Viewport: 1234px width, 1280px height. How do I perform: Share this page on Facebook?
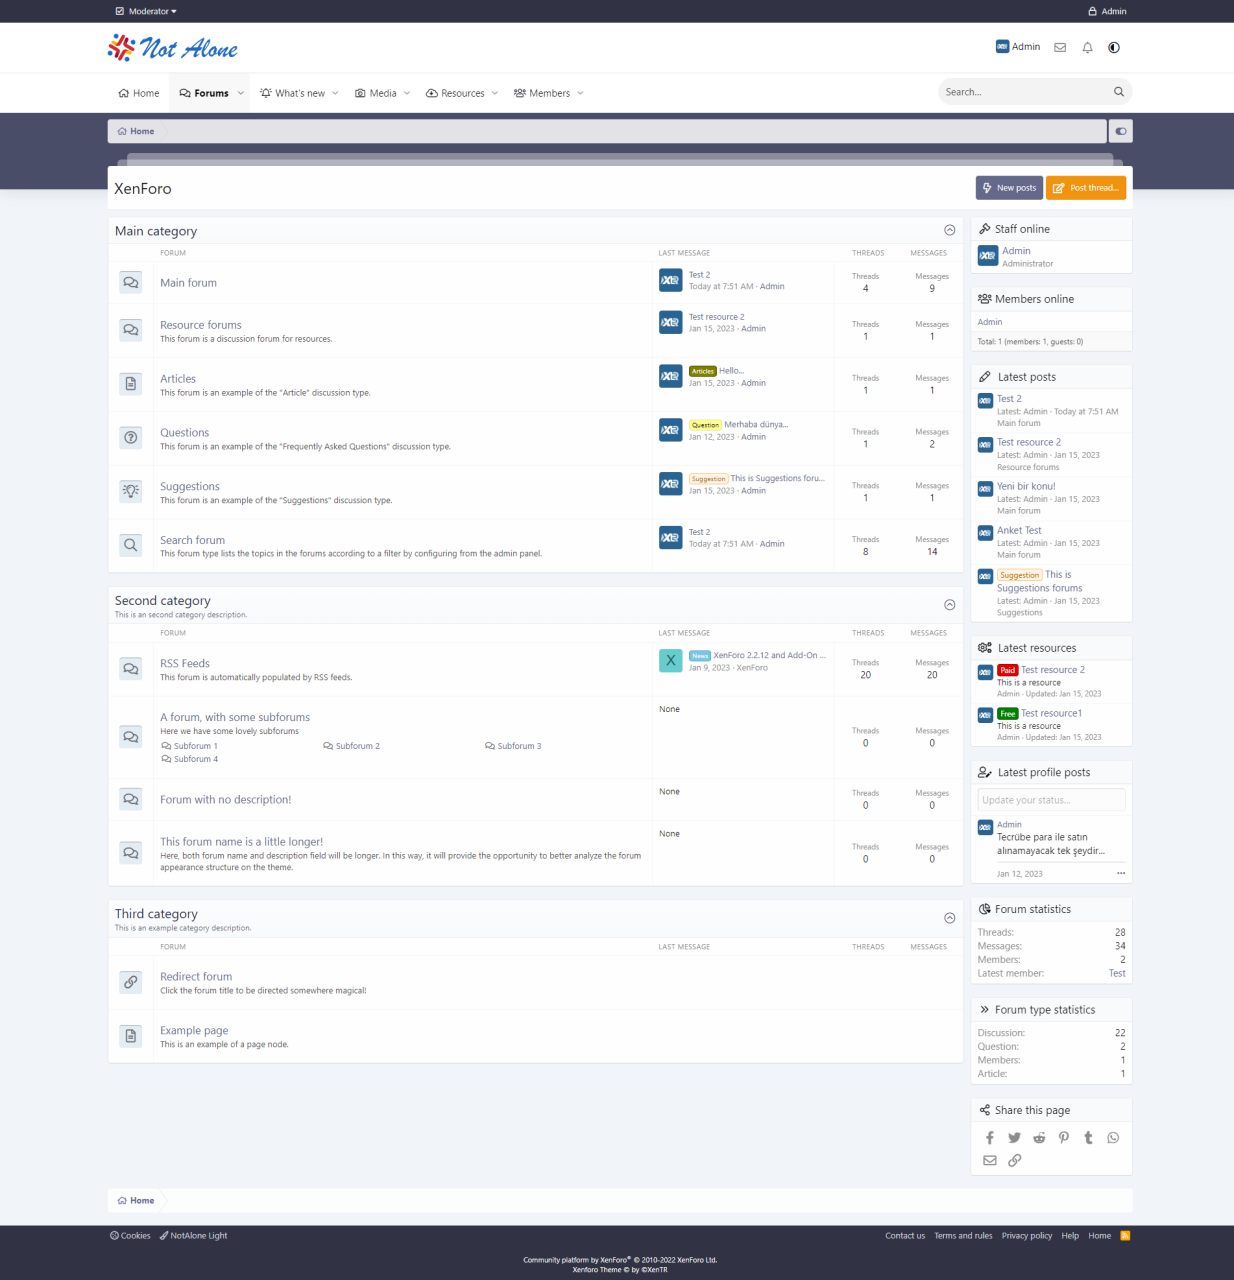(990, 1138)
